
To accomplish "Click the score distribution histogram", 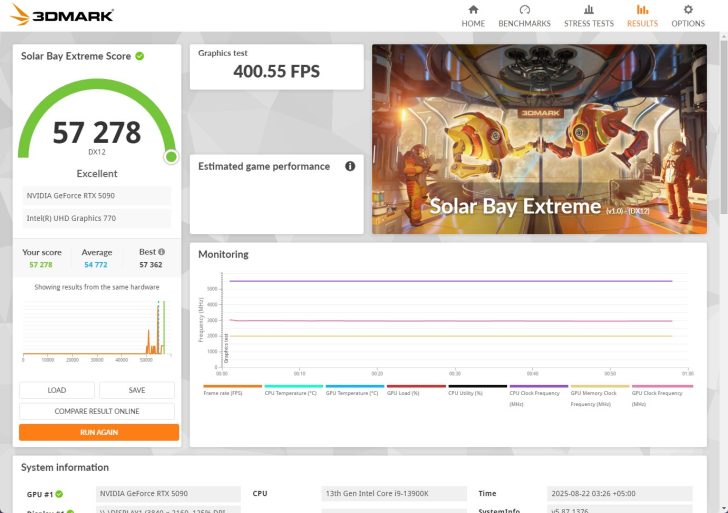I will pyautogui.click(x=97, y=330).
